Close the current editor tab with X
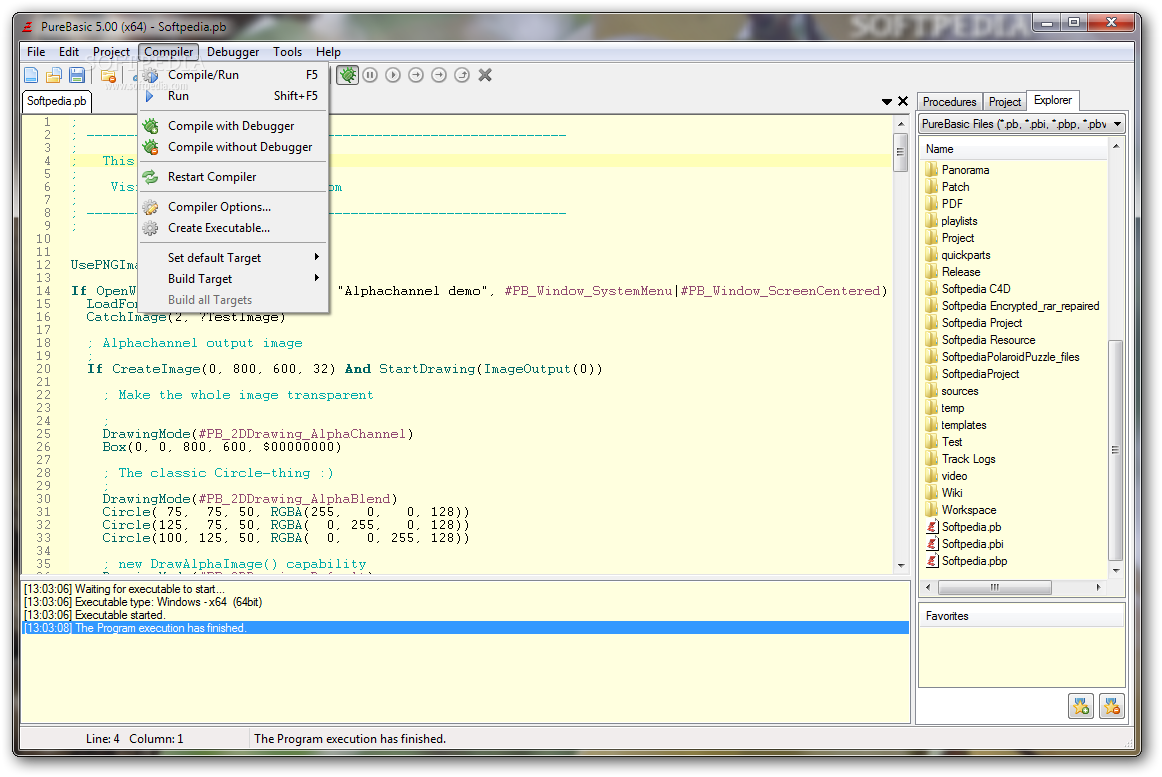 (x=903, y=102)
